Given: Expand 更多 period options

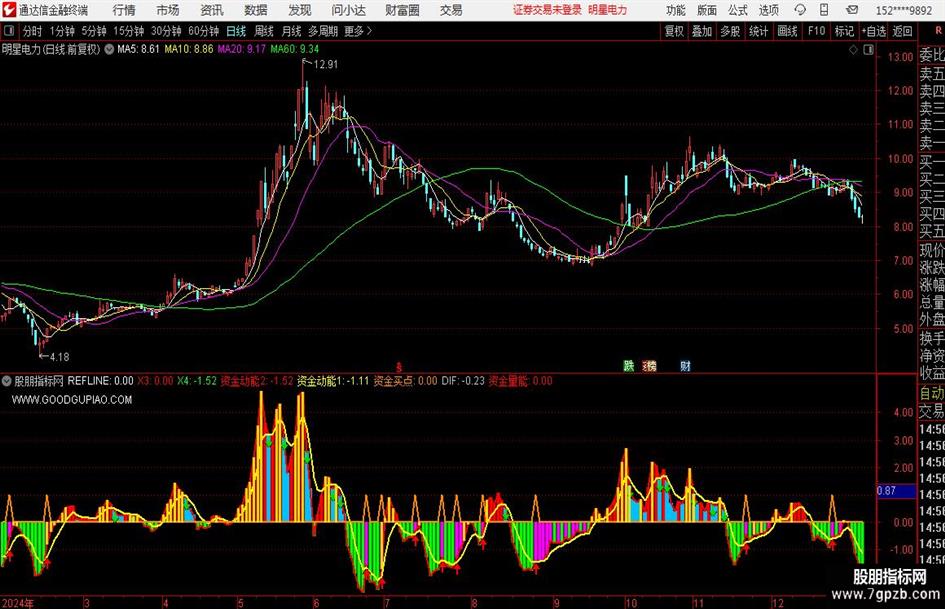Looking at the screenshot, I should point(358,31).
